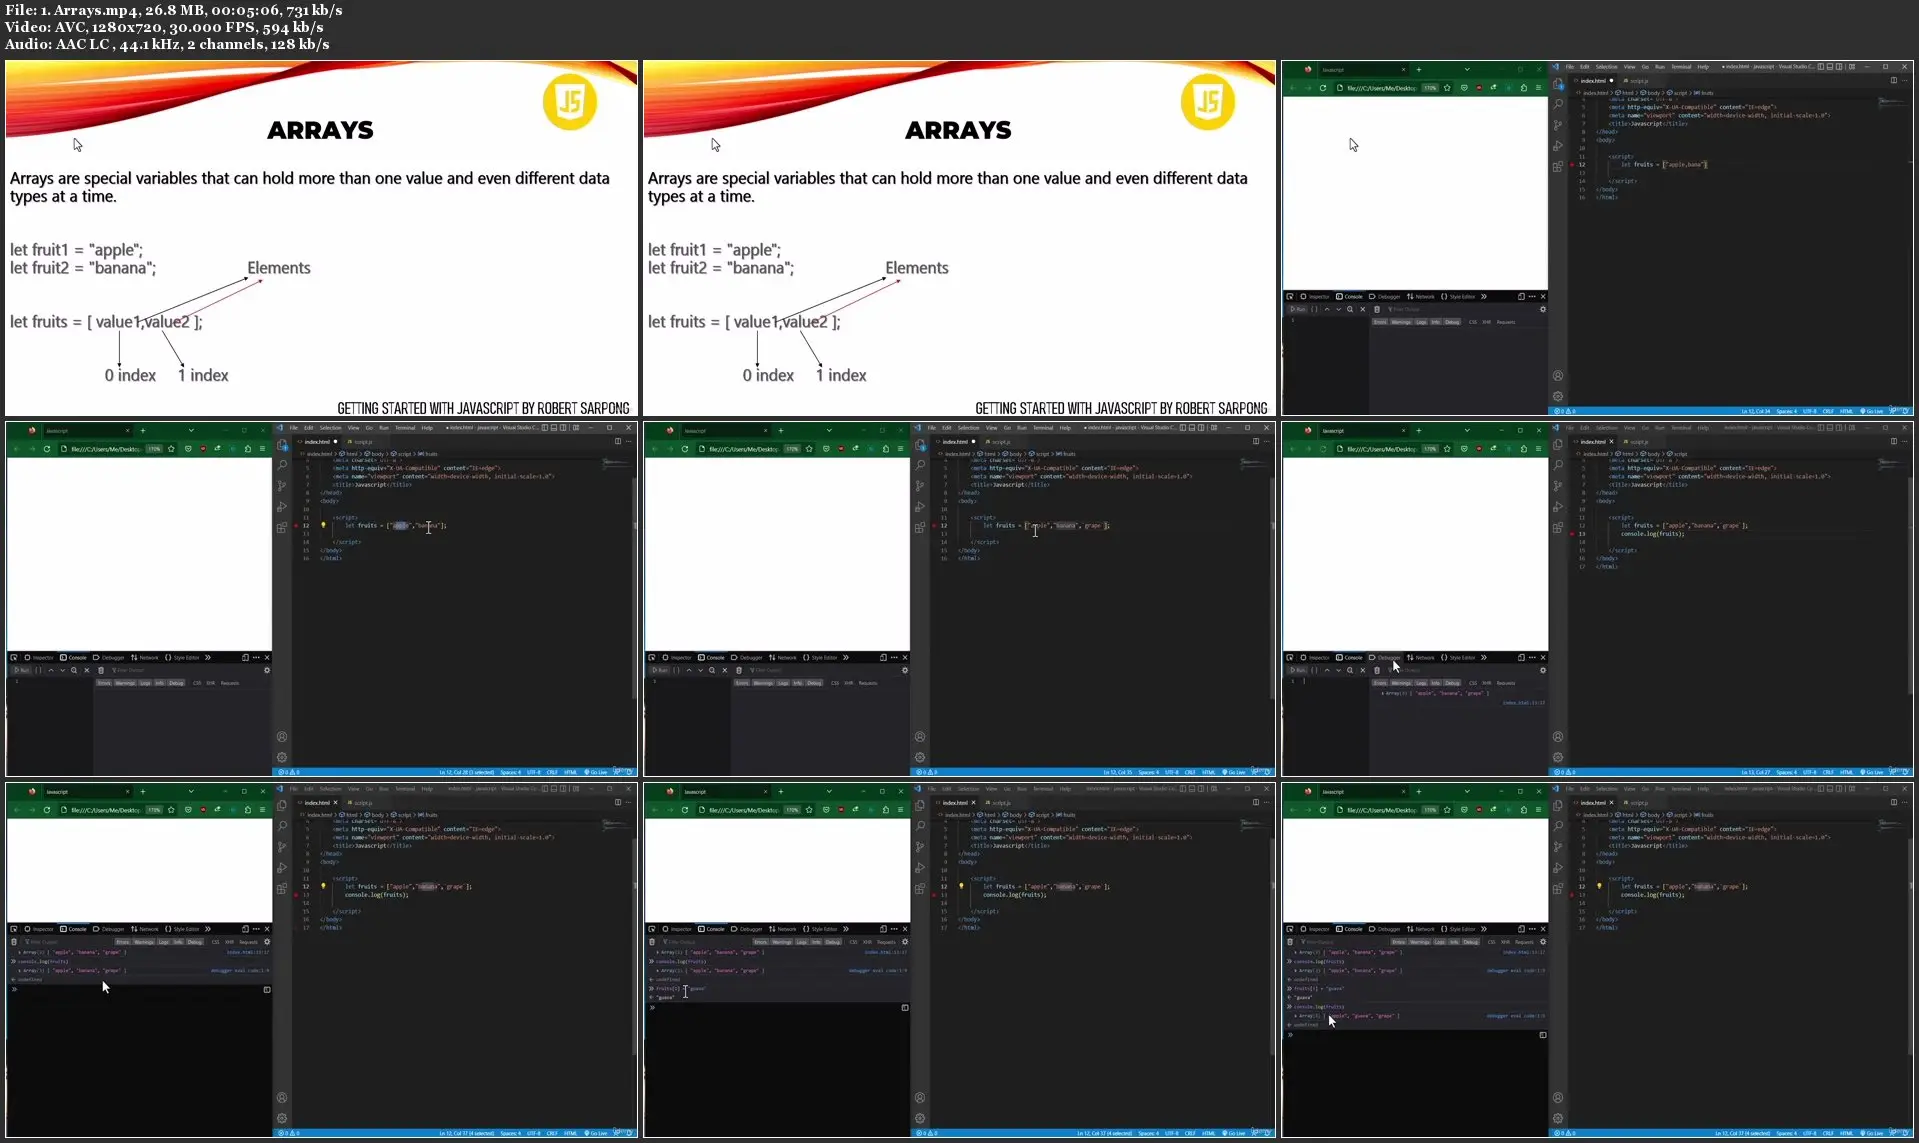Open Style Editor tab in eighth frame
The image size is (1919, 1143).
[x=820, y=929]
